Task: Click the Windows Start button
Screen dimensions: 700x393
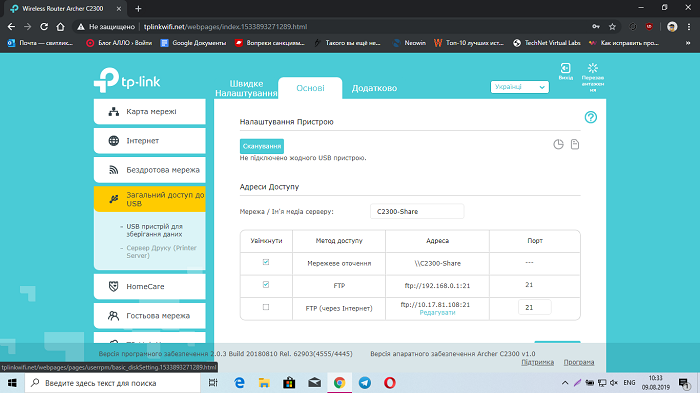Action: 12,383
